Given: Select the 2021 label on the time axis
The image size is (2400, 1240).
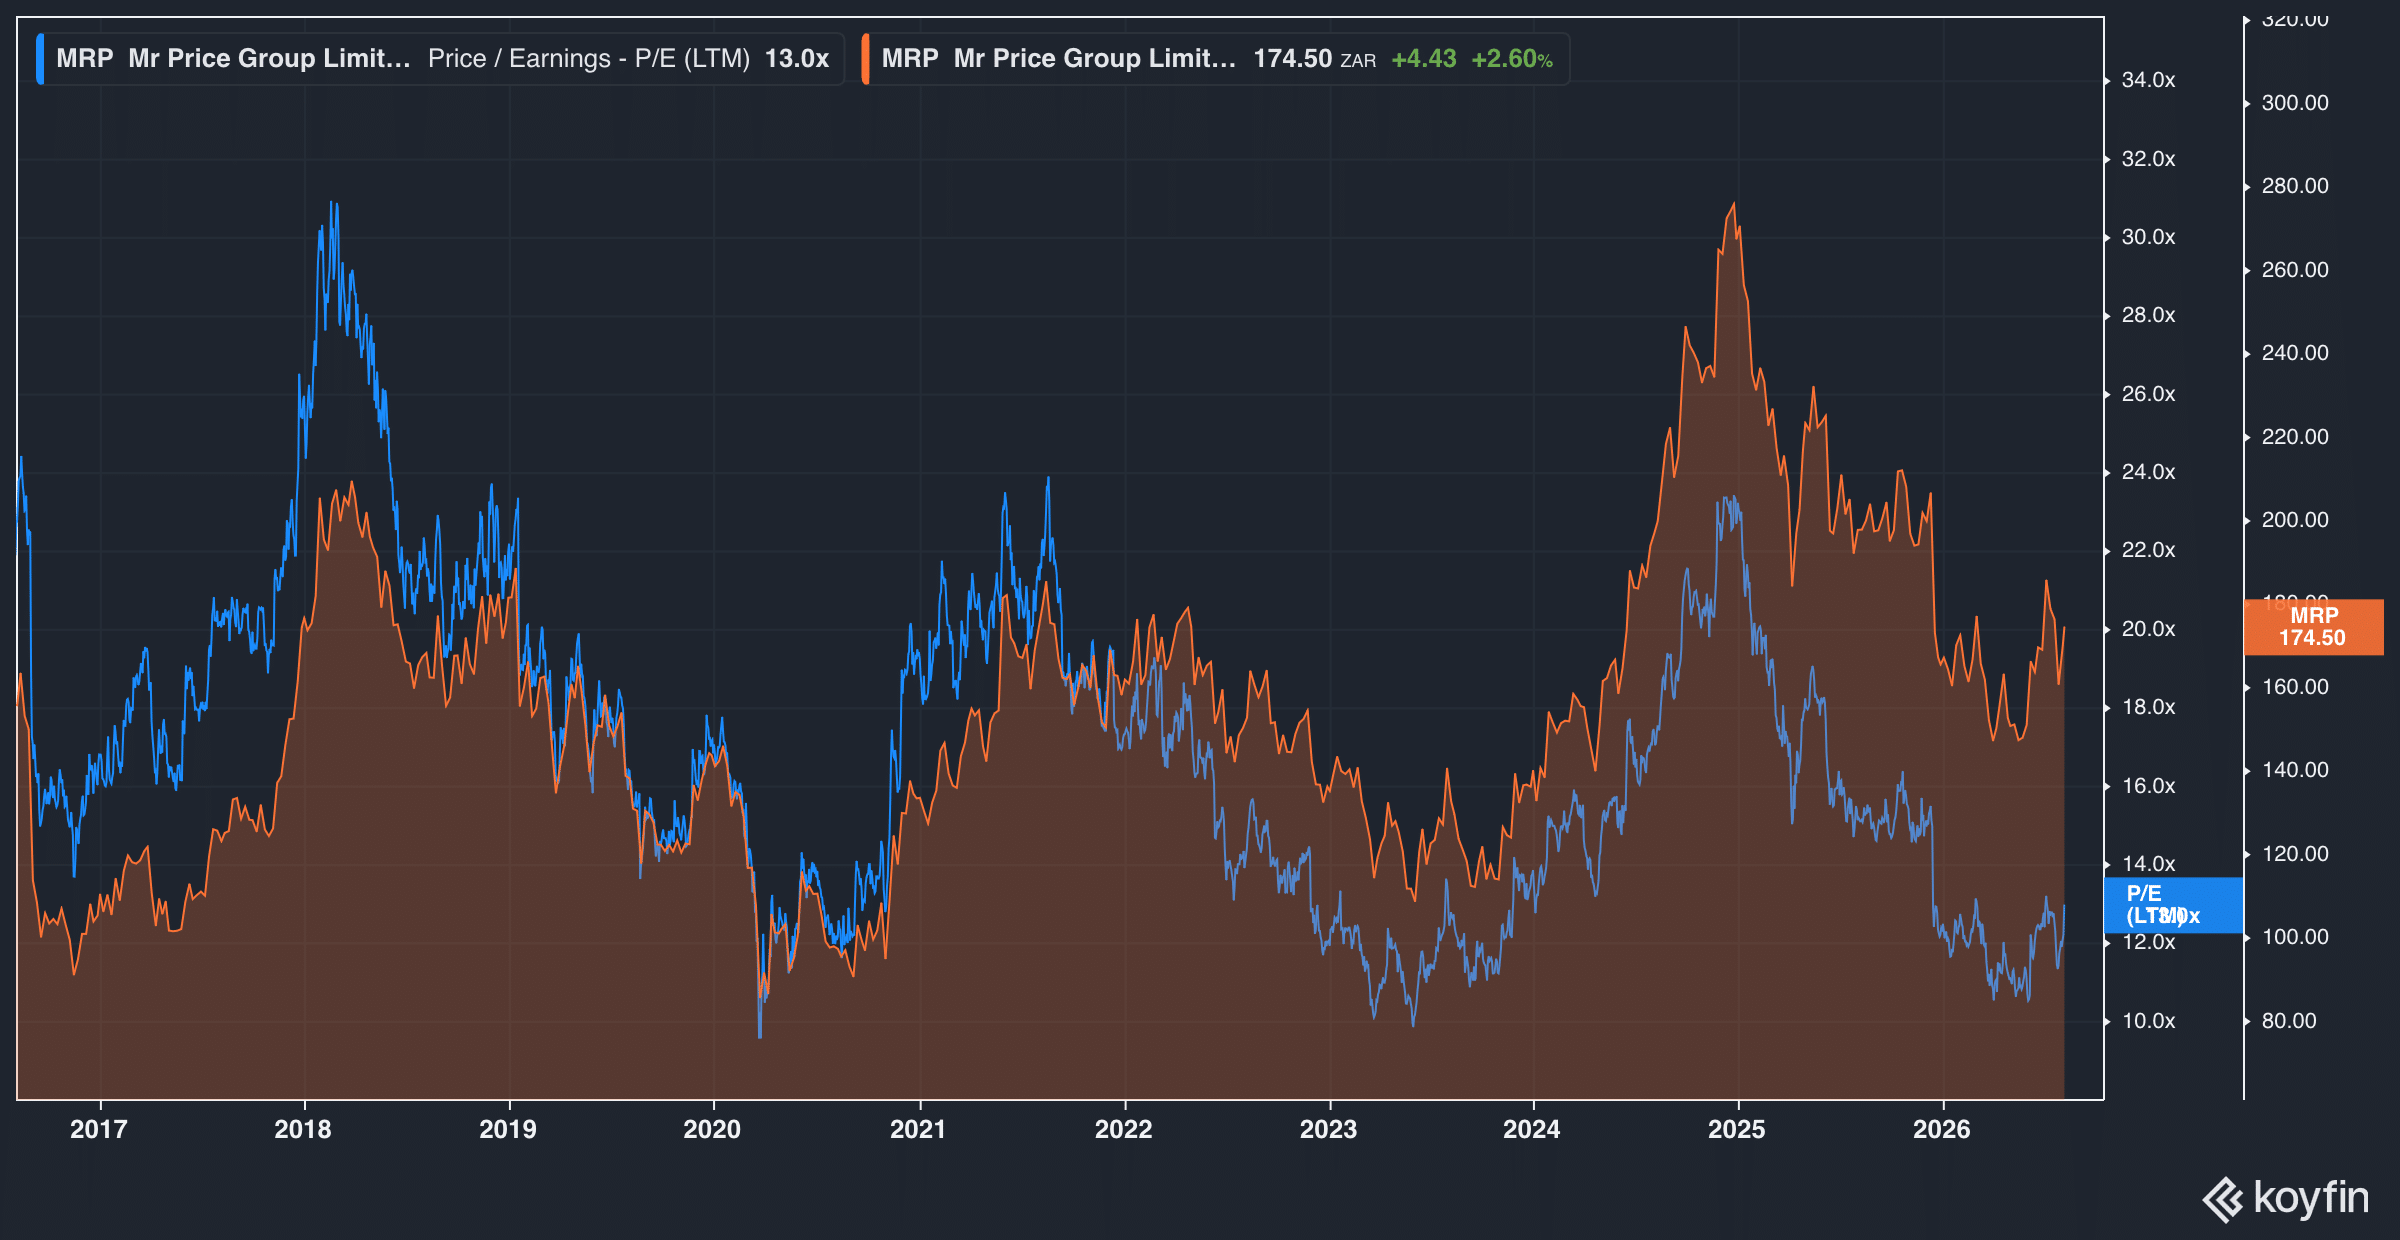Looking at the screenshot, I should (918, 1130).
